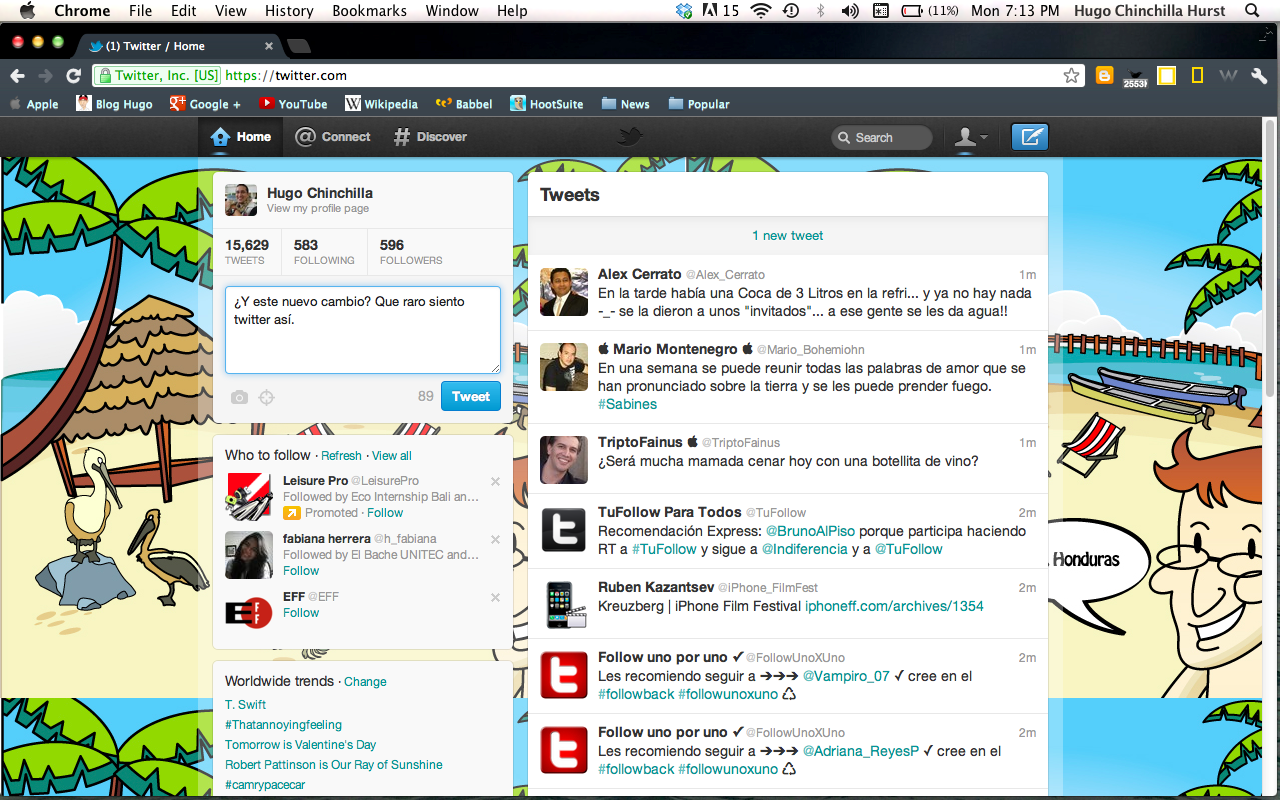The height and width of the screenshot is (800, 1280).
Task: Open the Window menu
Action: pos(452,11)
